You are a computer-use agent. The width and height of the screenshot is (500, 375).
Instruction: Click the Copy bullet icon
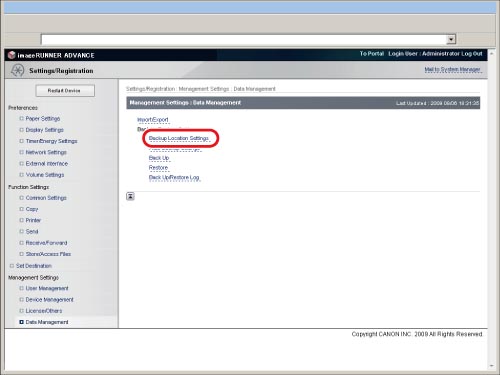[21, 209]
